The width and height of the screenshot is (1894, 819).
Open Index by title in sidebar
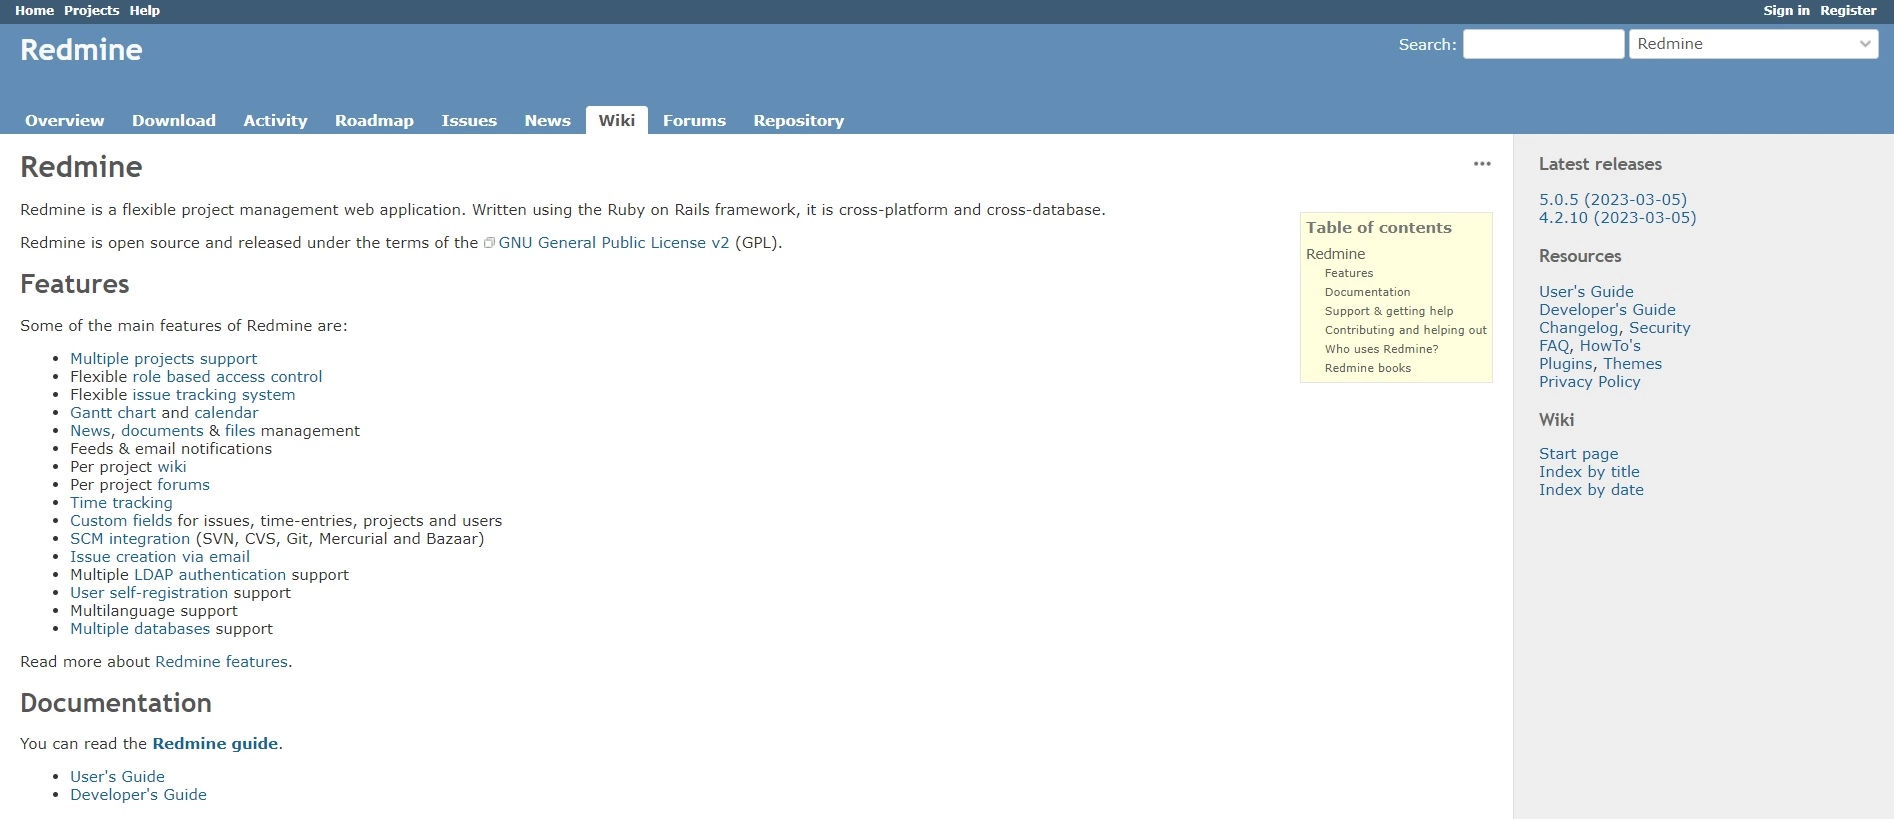coord(1588,472)
